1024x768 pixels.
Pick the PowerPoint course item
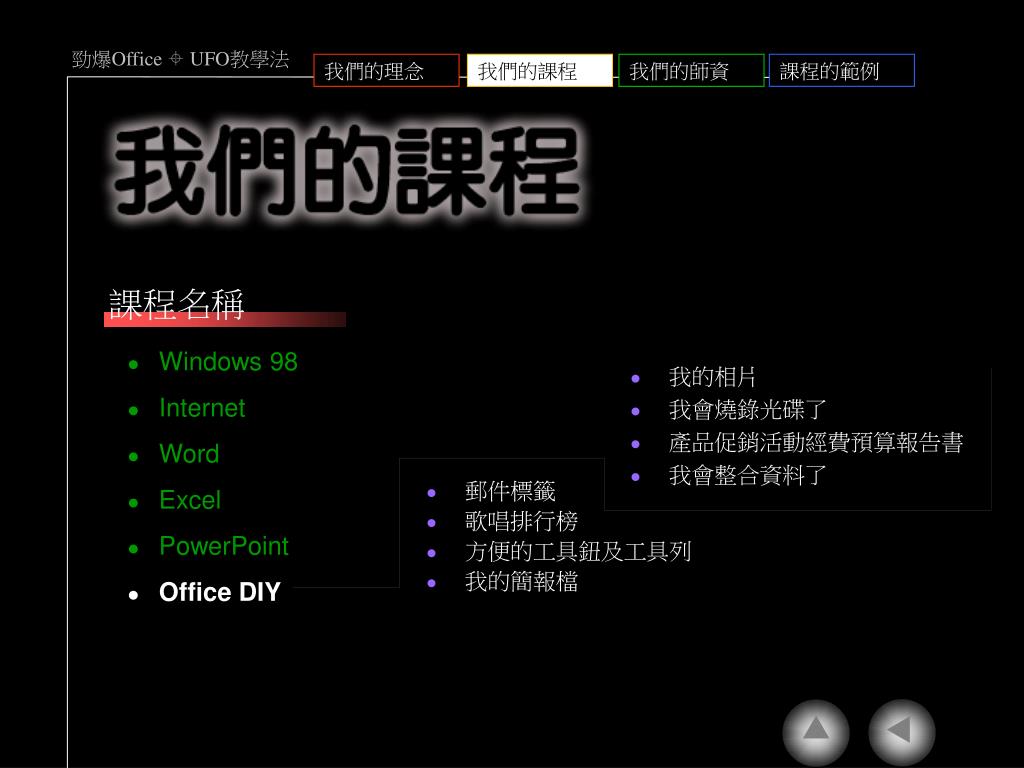point(223,546)
